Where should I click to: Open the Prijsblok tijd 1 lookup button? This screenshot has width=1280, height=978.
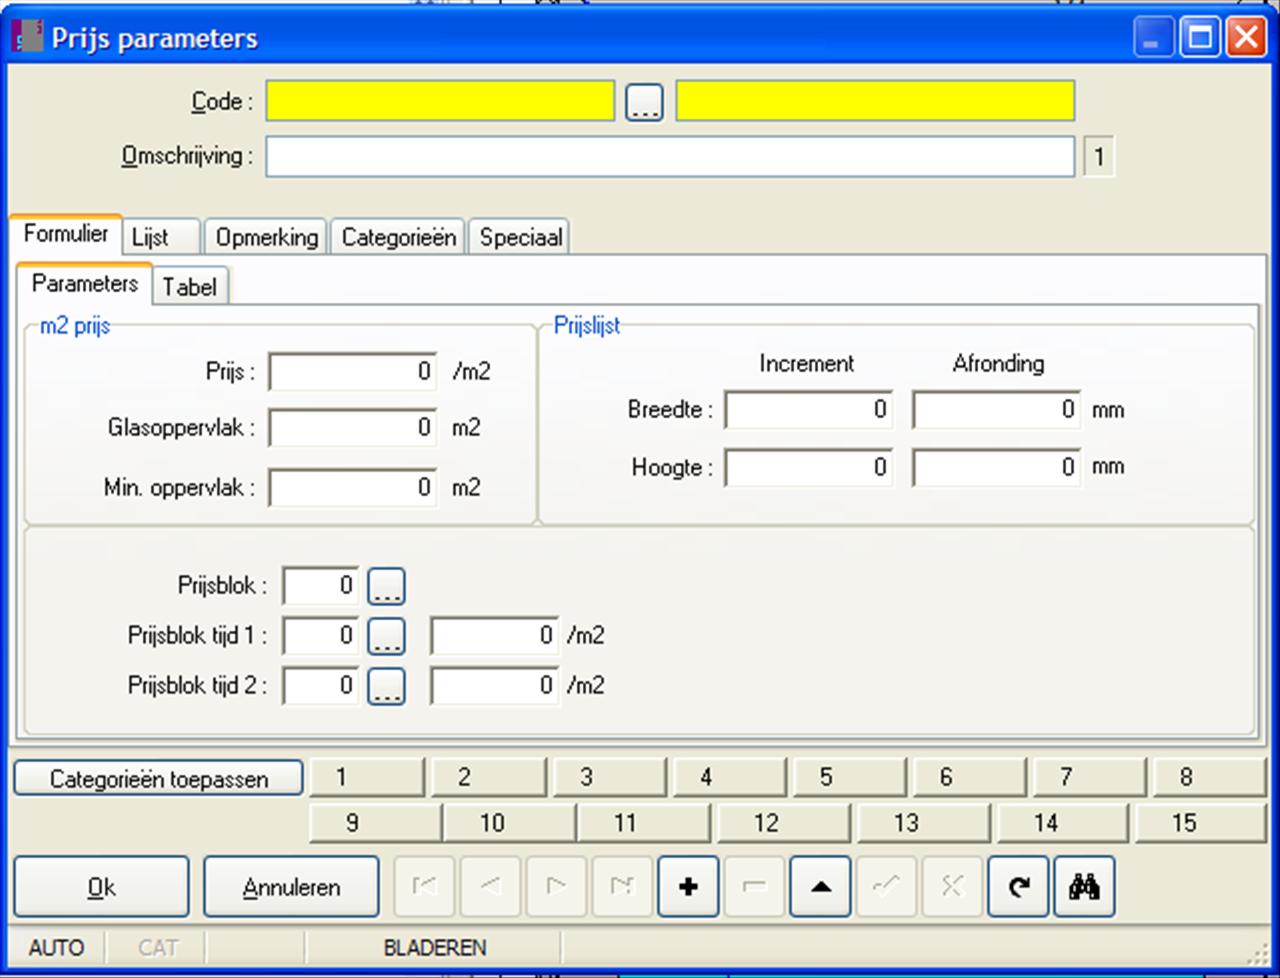click(x=386, y=636)
